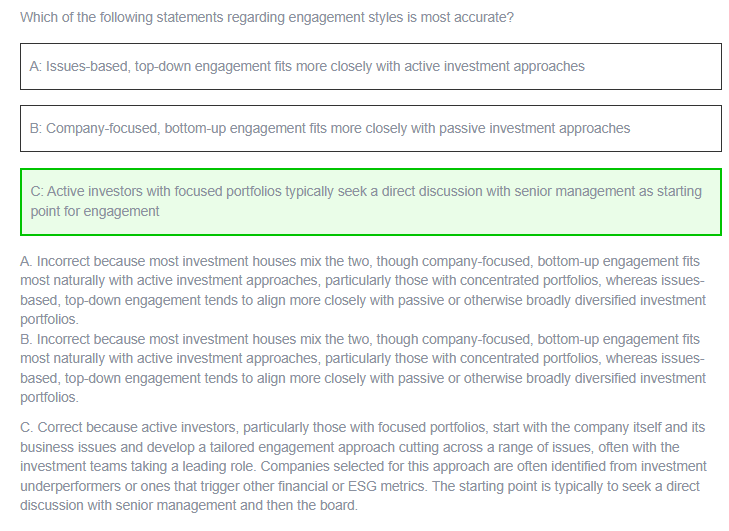Click the 'C:' label in green option

pos(37,191)
